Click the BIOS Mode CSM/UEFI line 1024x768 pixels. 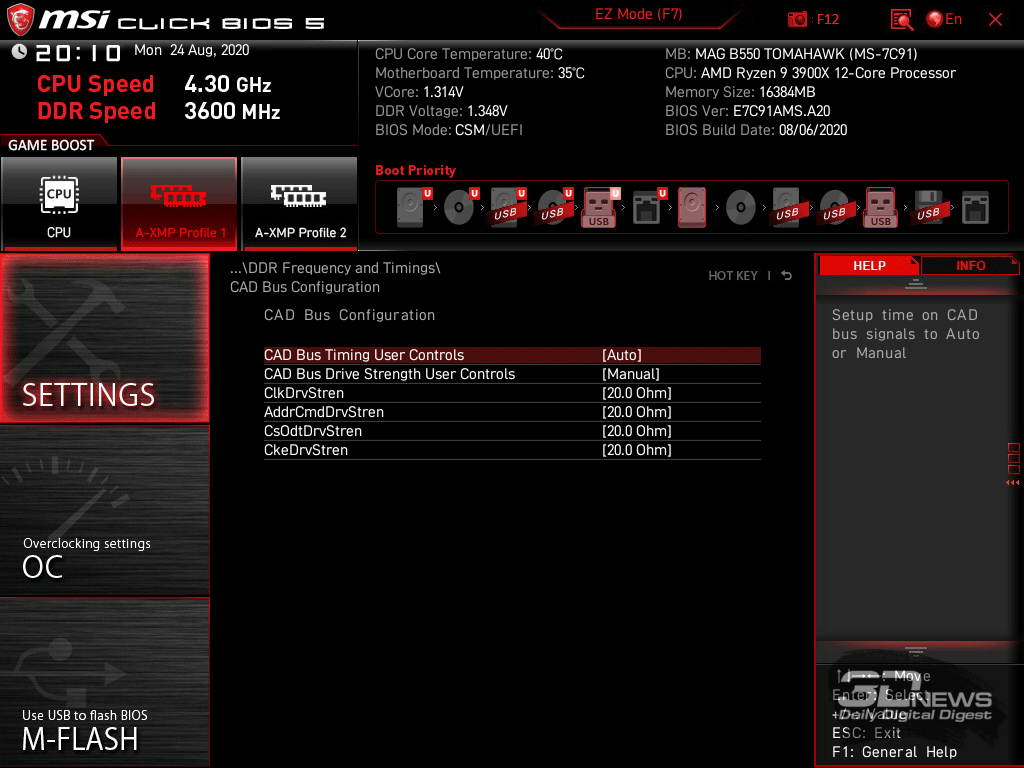tap(449, 130)
